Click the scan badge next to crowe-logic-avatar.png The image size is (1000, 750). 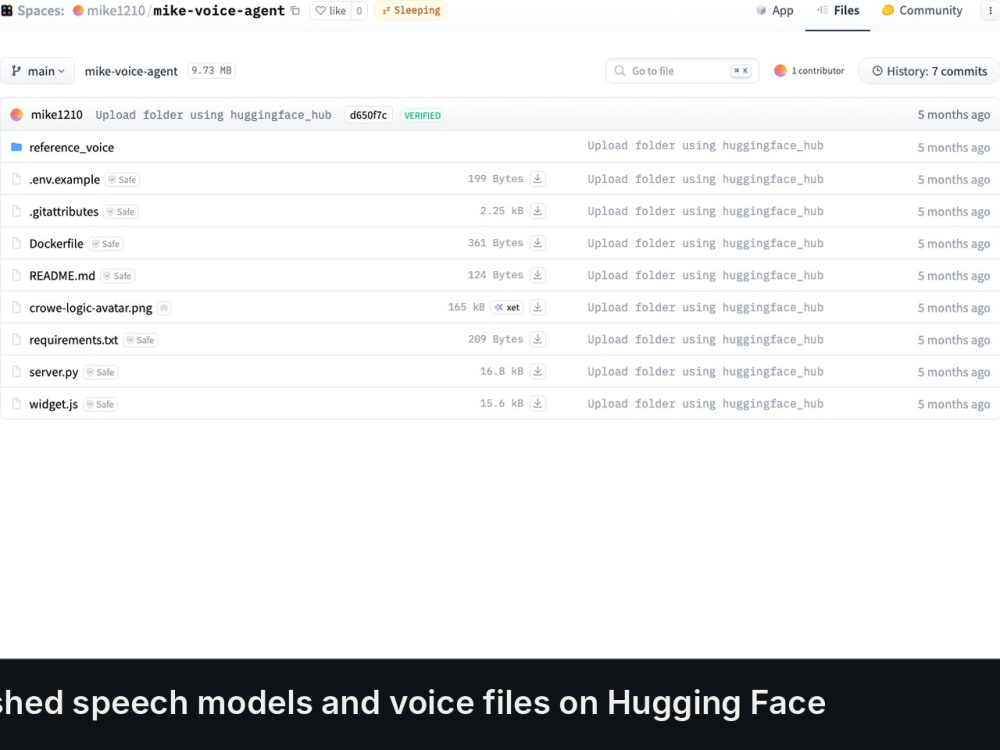164,308
